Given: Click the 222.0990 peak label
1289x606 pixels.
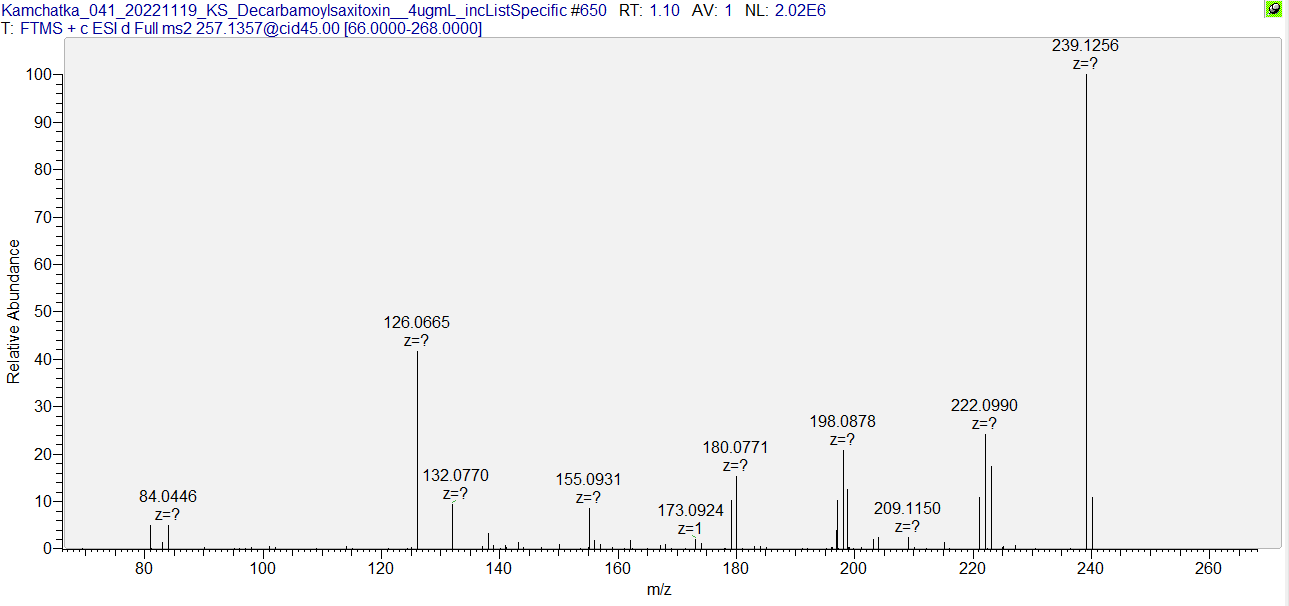Looking at the screenshot, I should coord(984,406).
